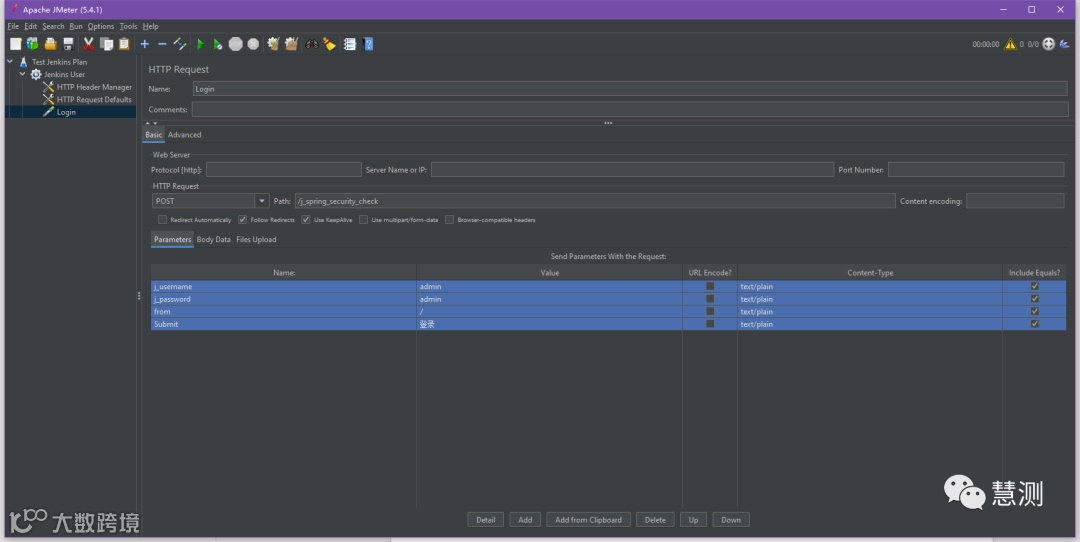
Task: Uncheck Include Equals for Submit row
Action: pos(1035,324)
